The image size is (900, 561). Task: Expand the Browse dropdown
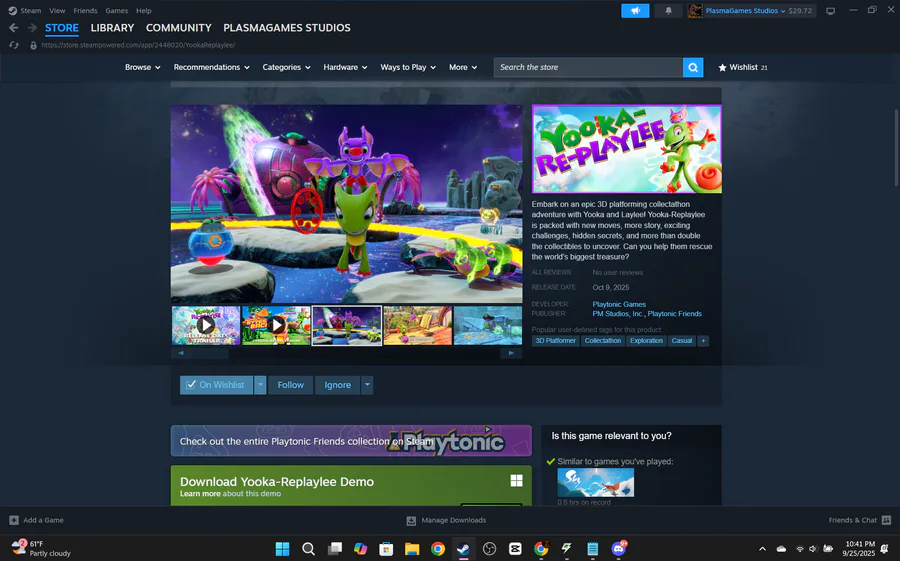[x=143, y=67]
